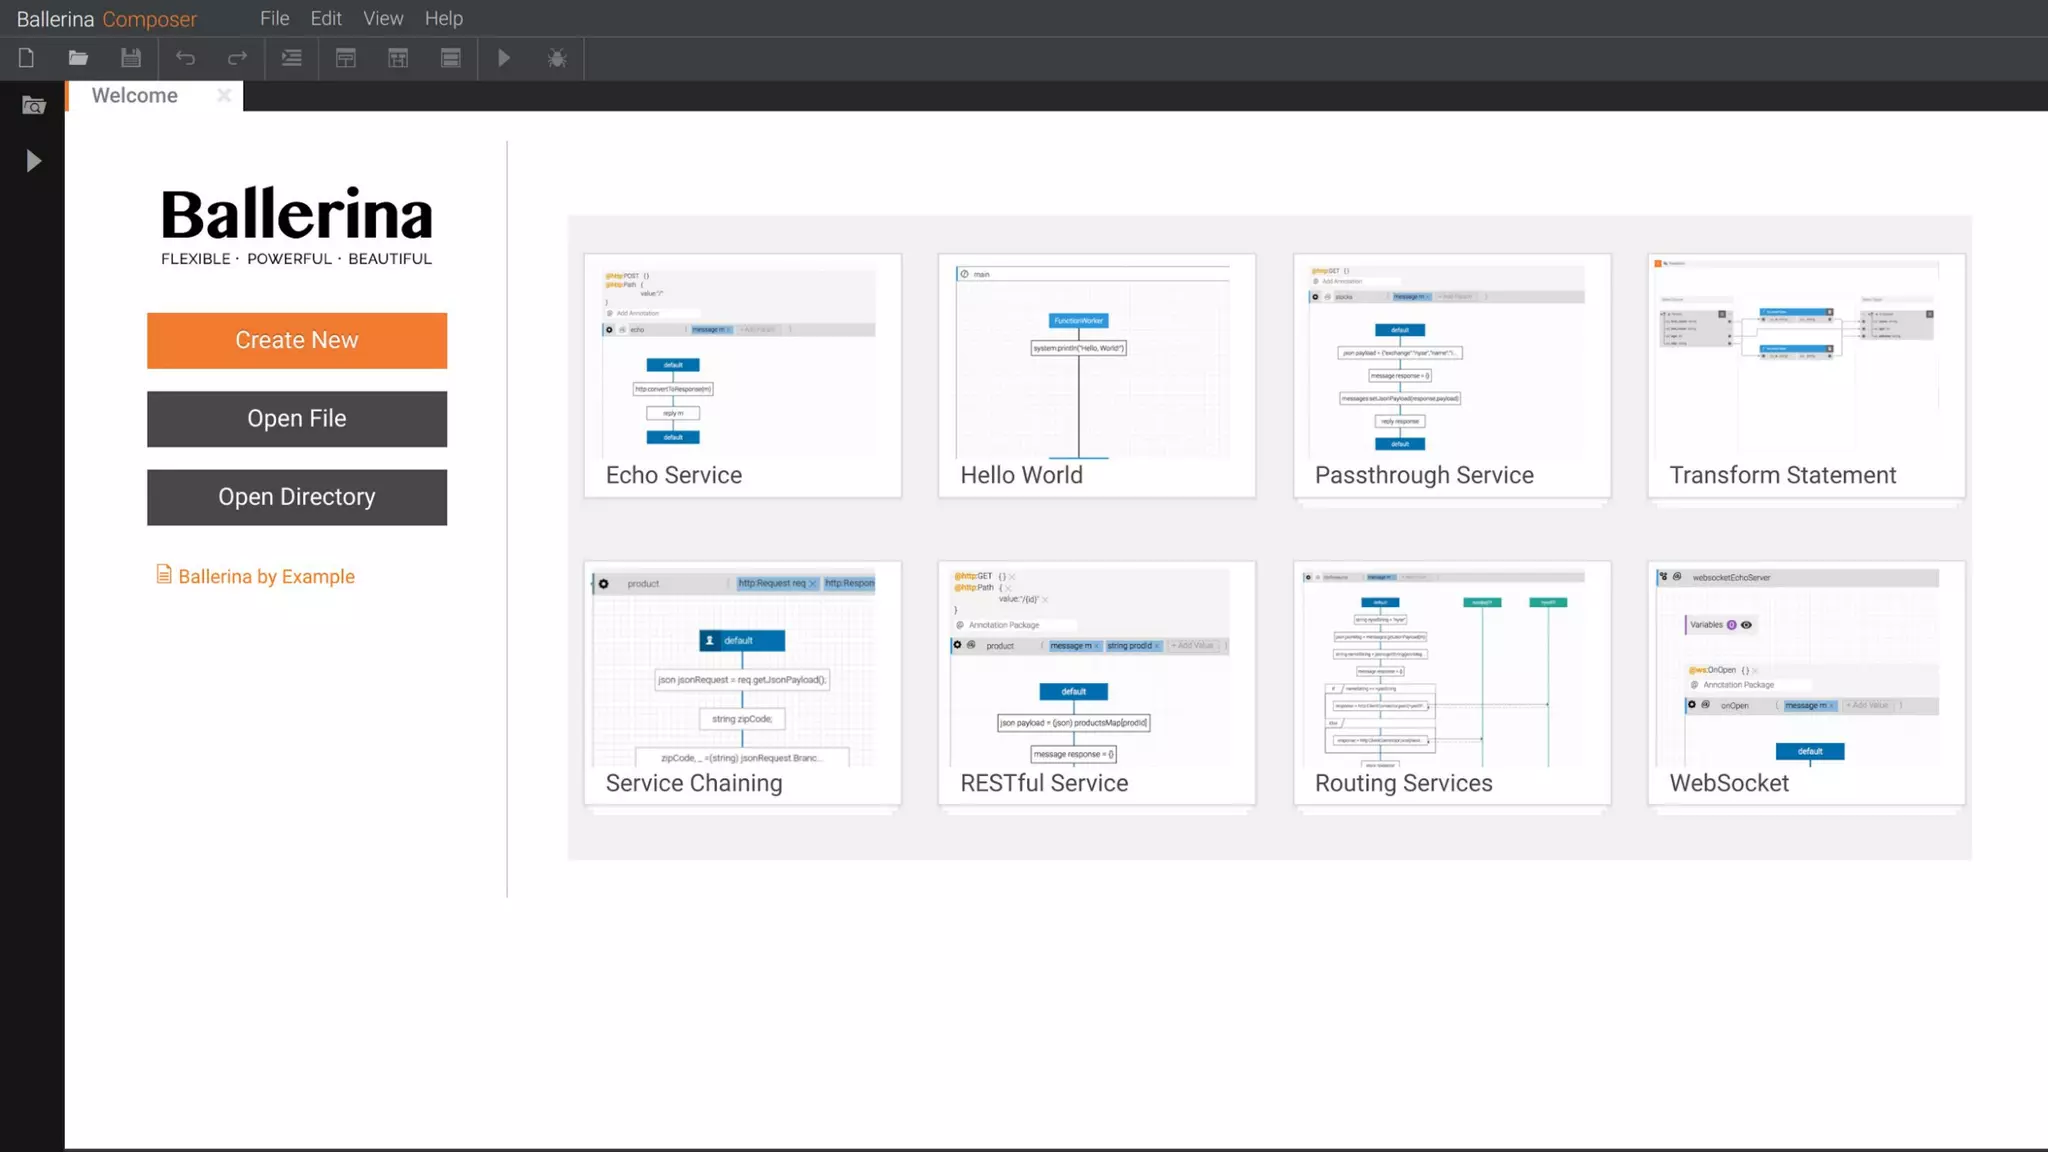The height and width of the screenshot is (1152, 2048).
Task: Open the View menu
Action: (x=383, y=18)
